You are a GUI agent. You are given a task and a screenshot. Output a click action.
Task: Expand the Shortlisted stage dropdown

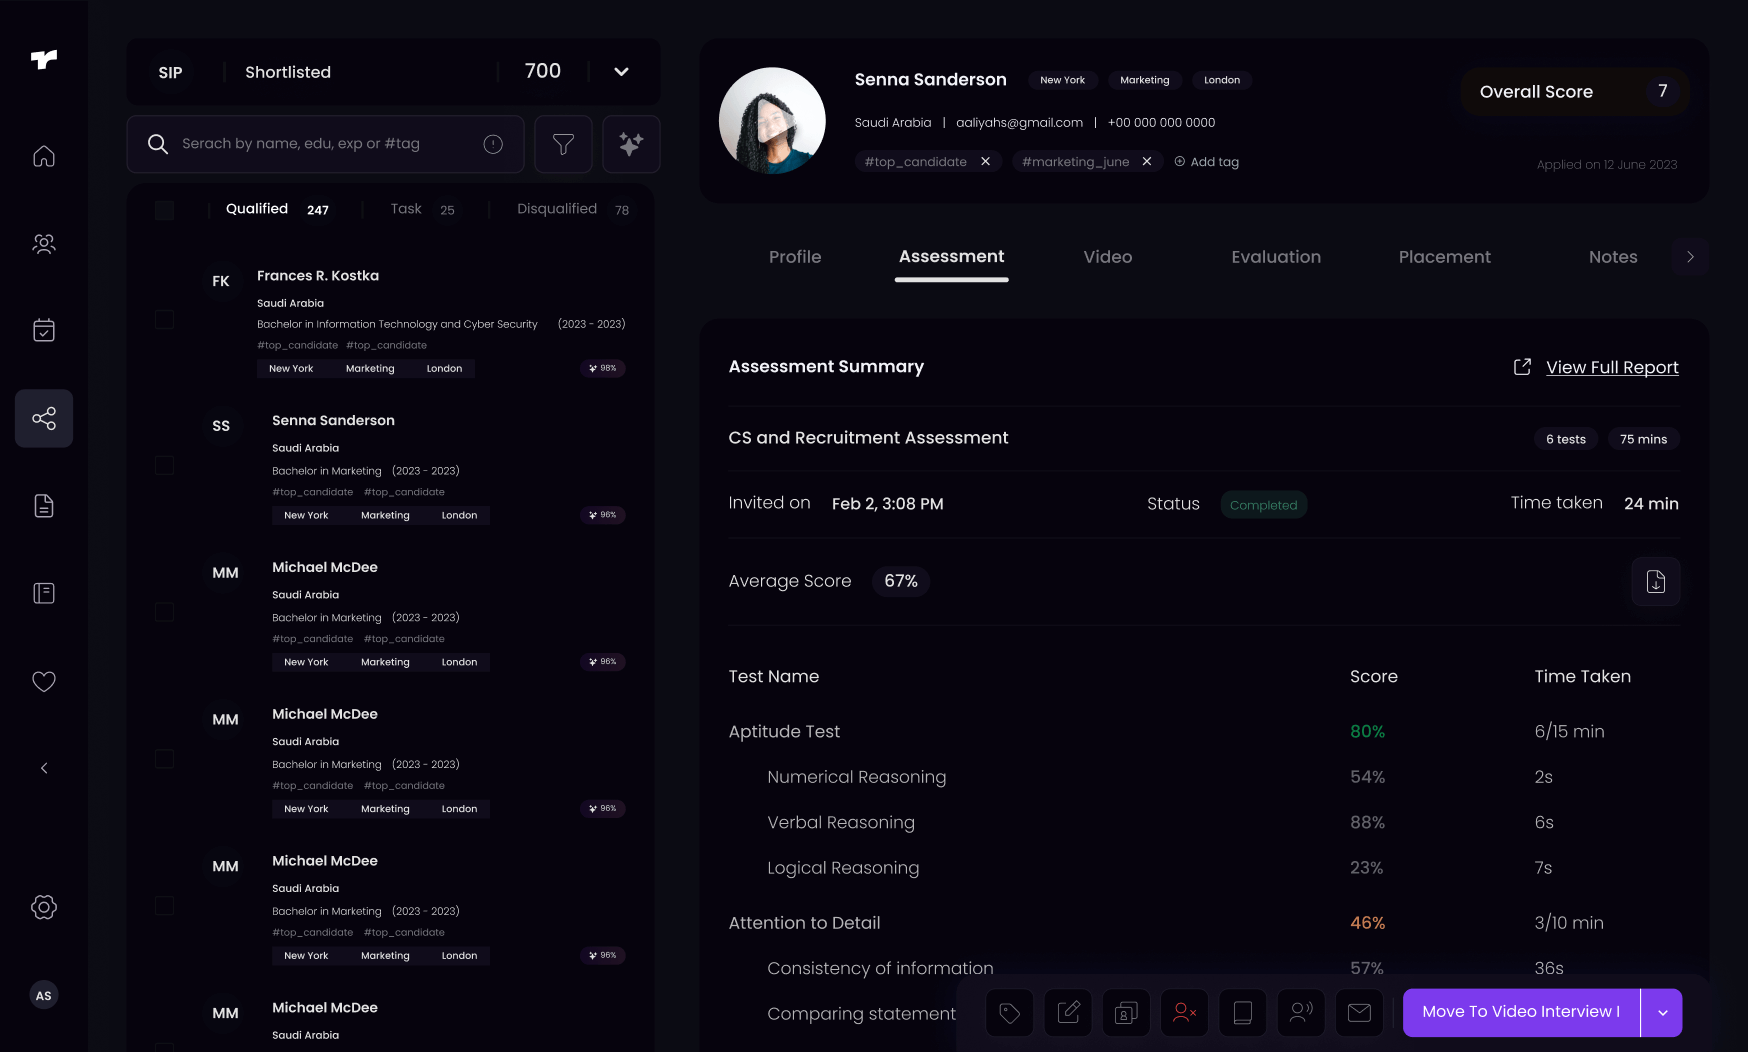[621, 72]
